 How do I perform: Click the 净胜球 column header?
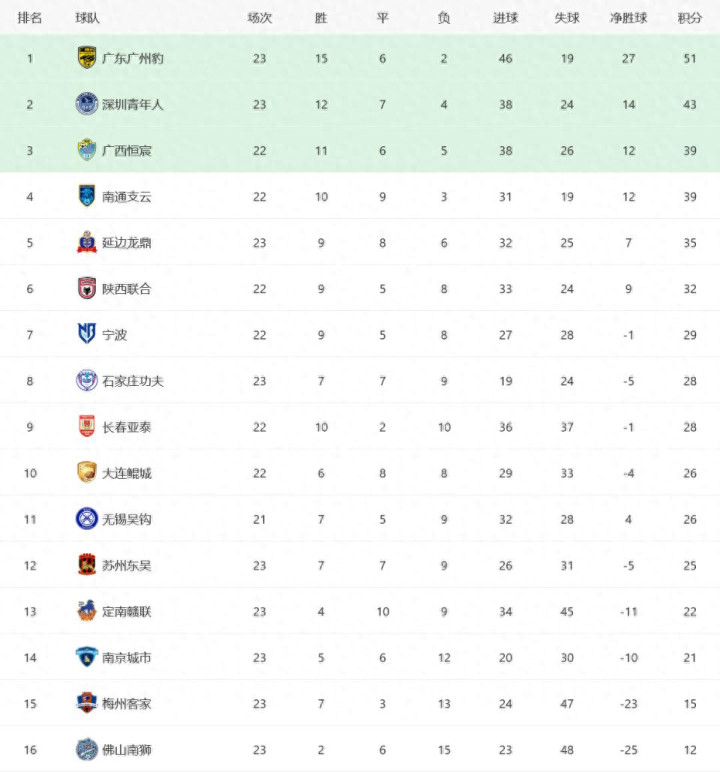pyautogui.click(x=628, y=18)
